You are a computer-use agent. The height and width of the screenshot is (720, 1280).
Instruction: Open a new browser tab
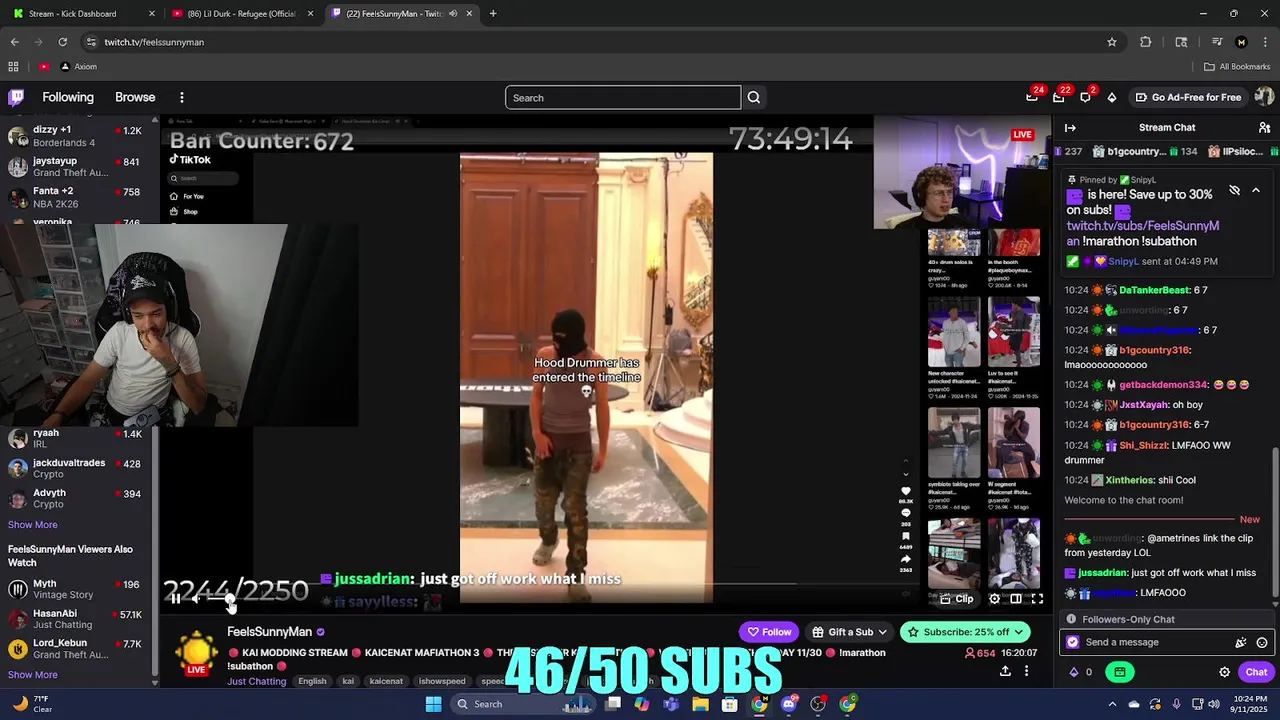(493, 14)
